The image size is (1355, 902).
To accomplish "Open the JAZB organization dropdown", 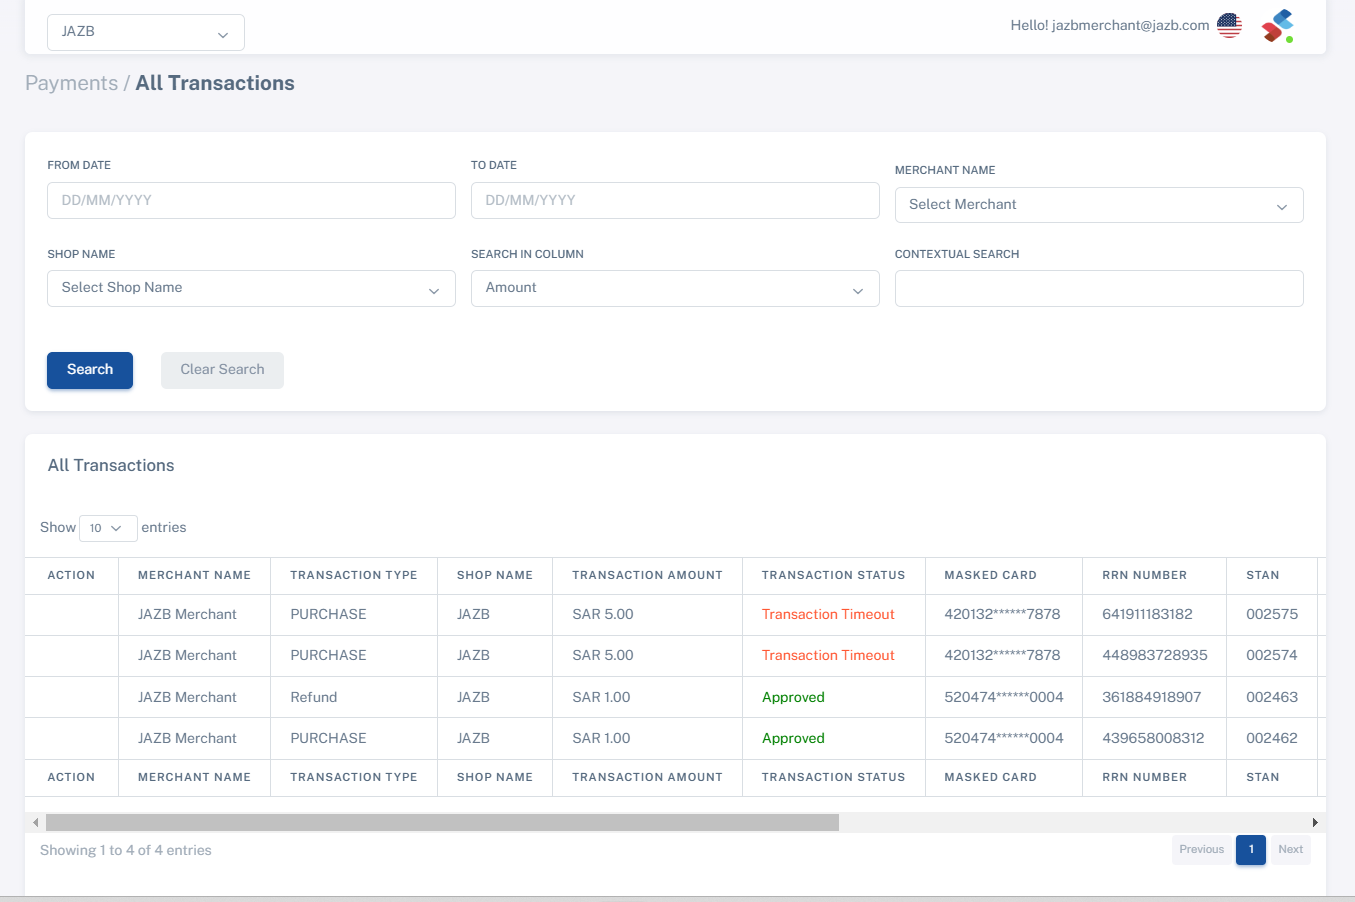I will (146, 32).
